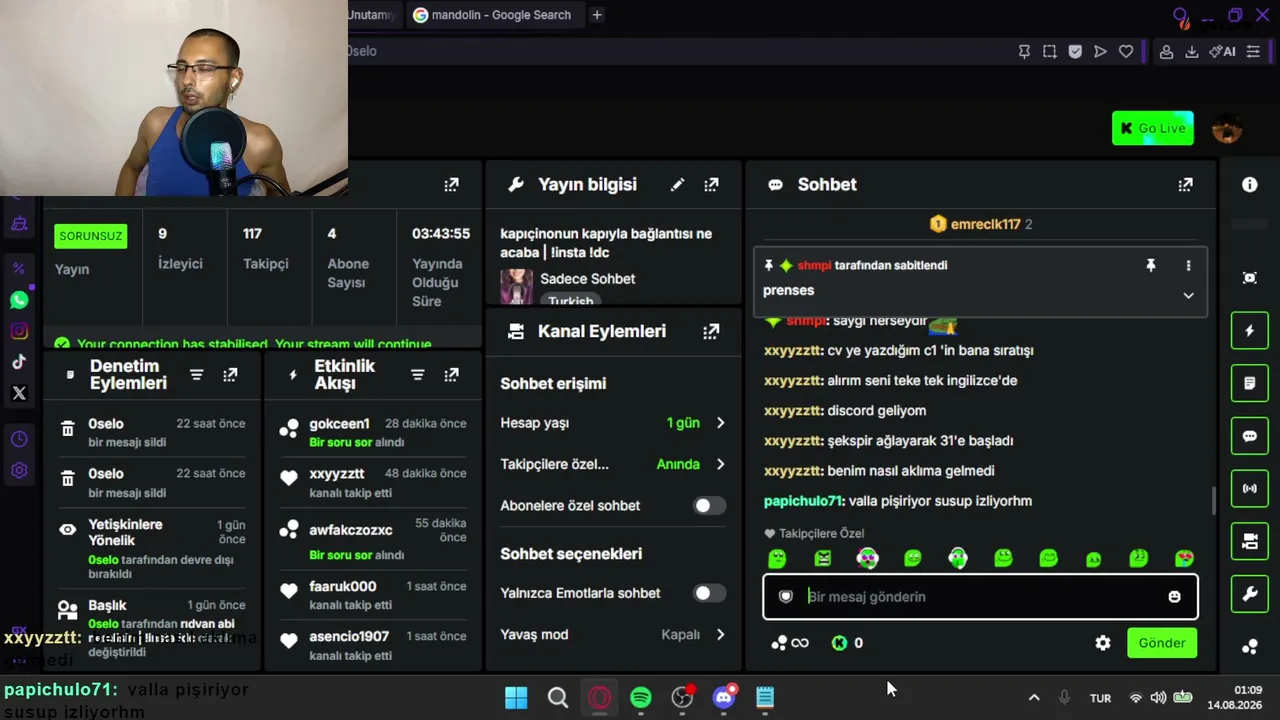This screenshot has height=720, width=1280.
Task: Open the user avatar menu beside Go Live
Action: click(1227, 128)
